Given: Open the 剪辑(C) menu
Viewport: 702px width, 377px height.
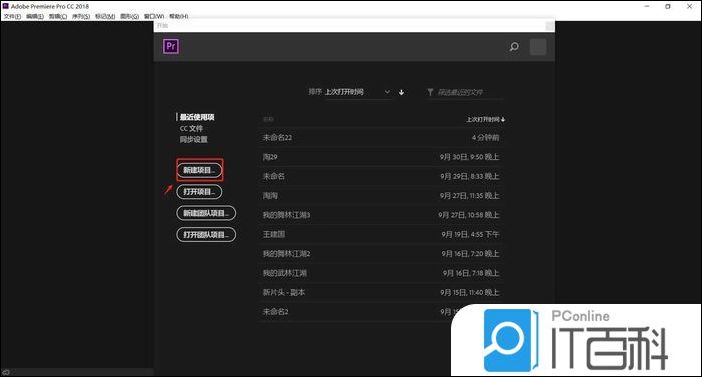Looking at the screenshot, I should click(x=58, y=16).
